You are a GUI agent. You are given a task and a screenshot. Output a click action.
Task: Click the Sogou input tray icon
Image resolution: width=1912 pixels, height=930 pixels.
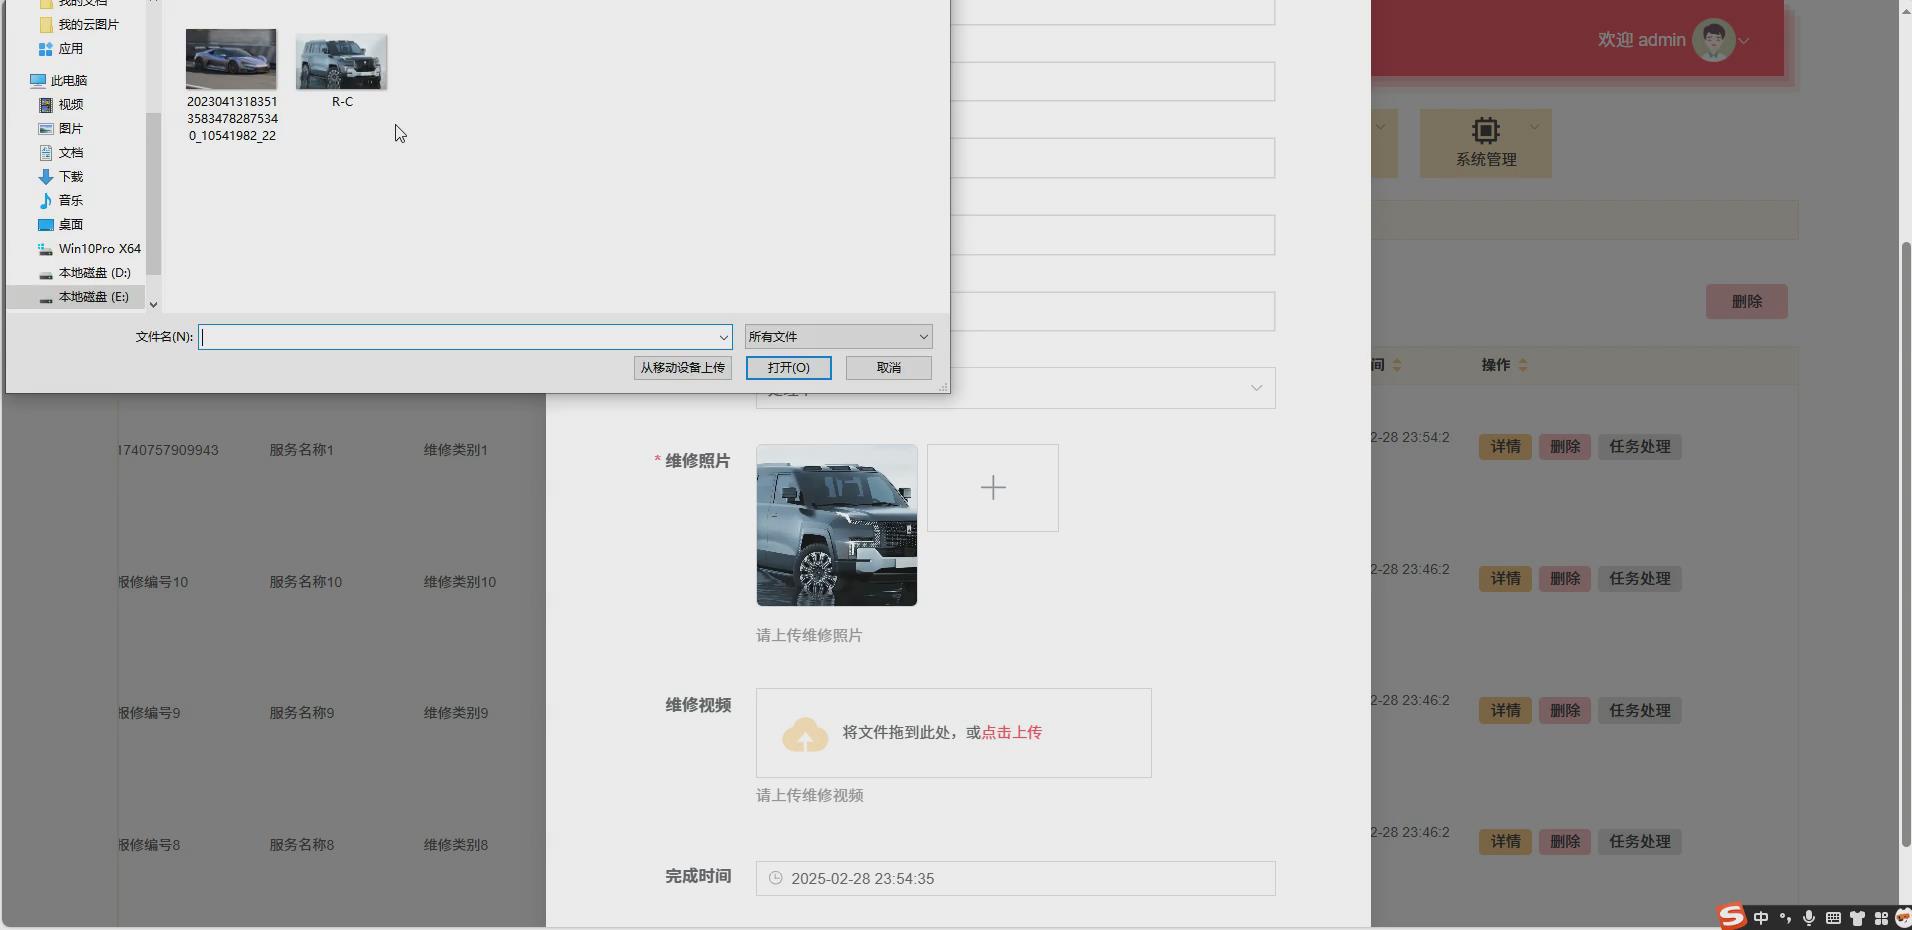pos(1731,917)
